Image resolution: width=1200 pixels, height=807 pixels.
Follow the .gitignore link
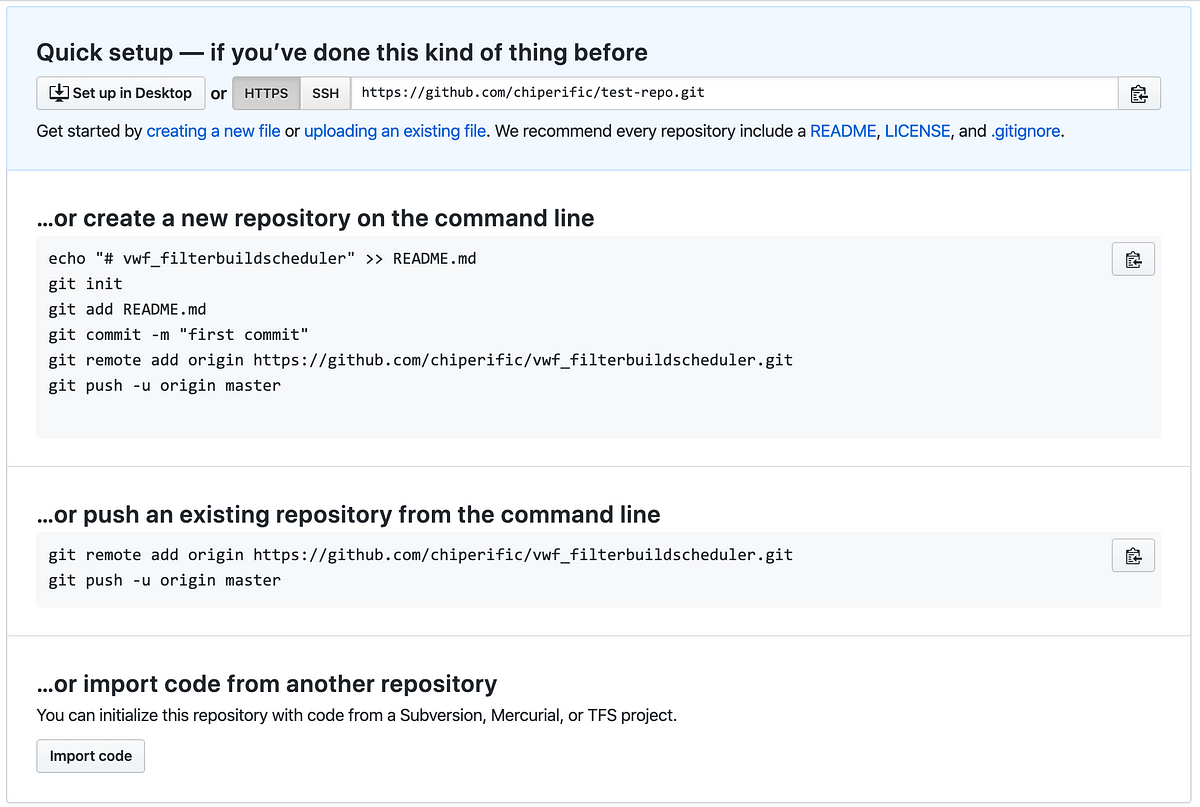click(x=1025, y=131)
